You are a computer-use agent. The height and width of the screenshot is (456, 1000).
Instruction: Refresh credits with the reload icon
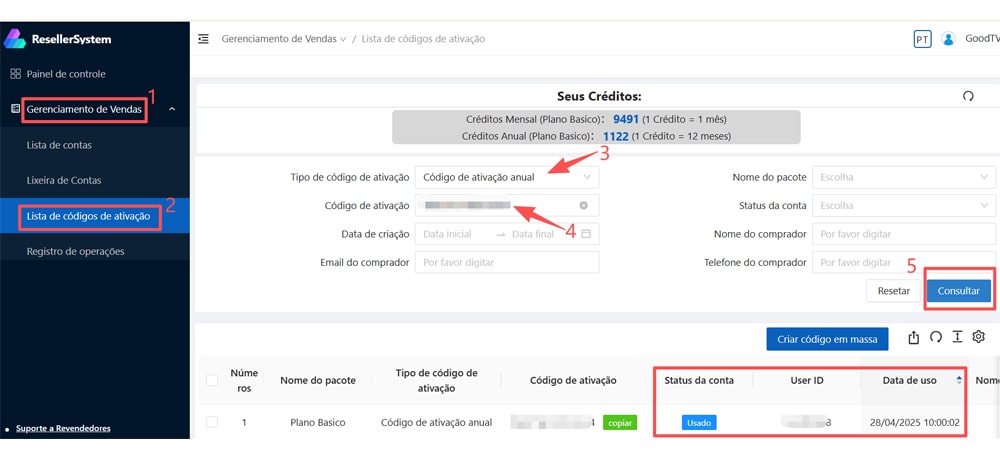[968, 96]
